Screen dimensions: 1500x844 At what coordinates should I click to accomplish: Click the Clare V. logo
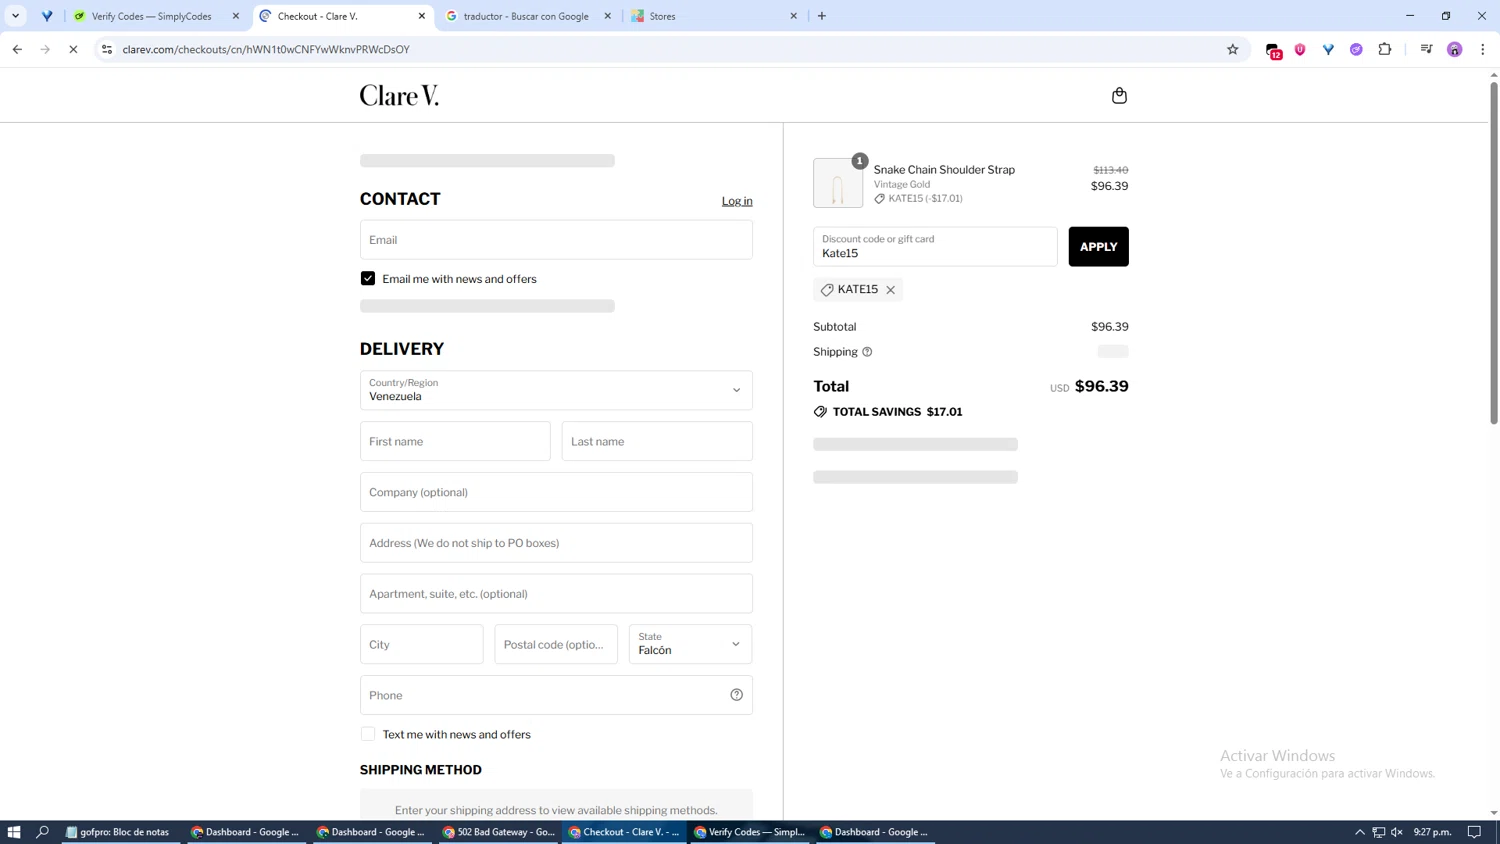pyautogui.click(x=399, y=95)
